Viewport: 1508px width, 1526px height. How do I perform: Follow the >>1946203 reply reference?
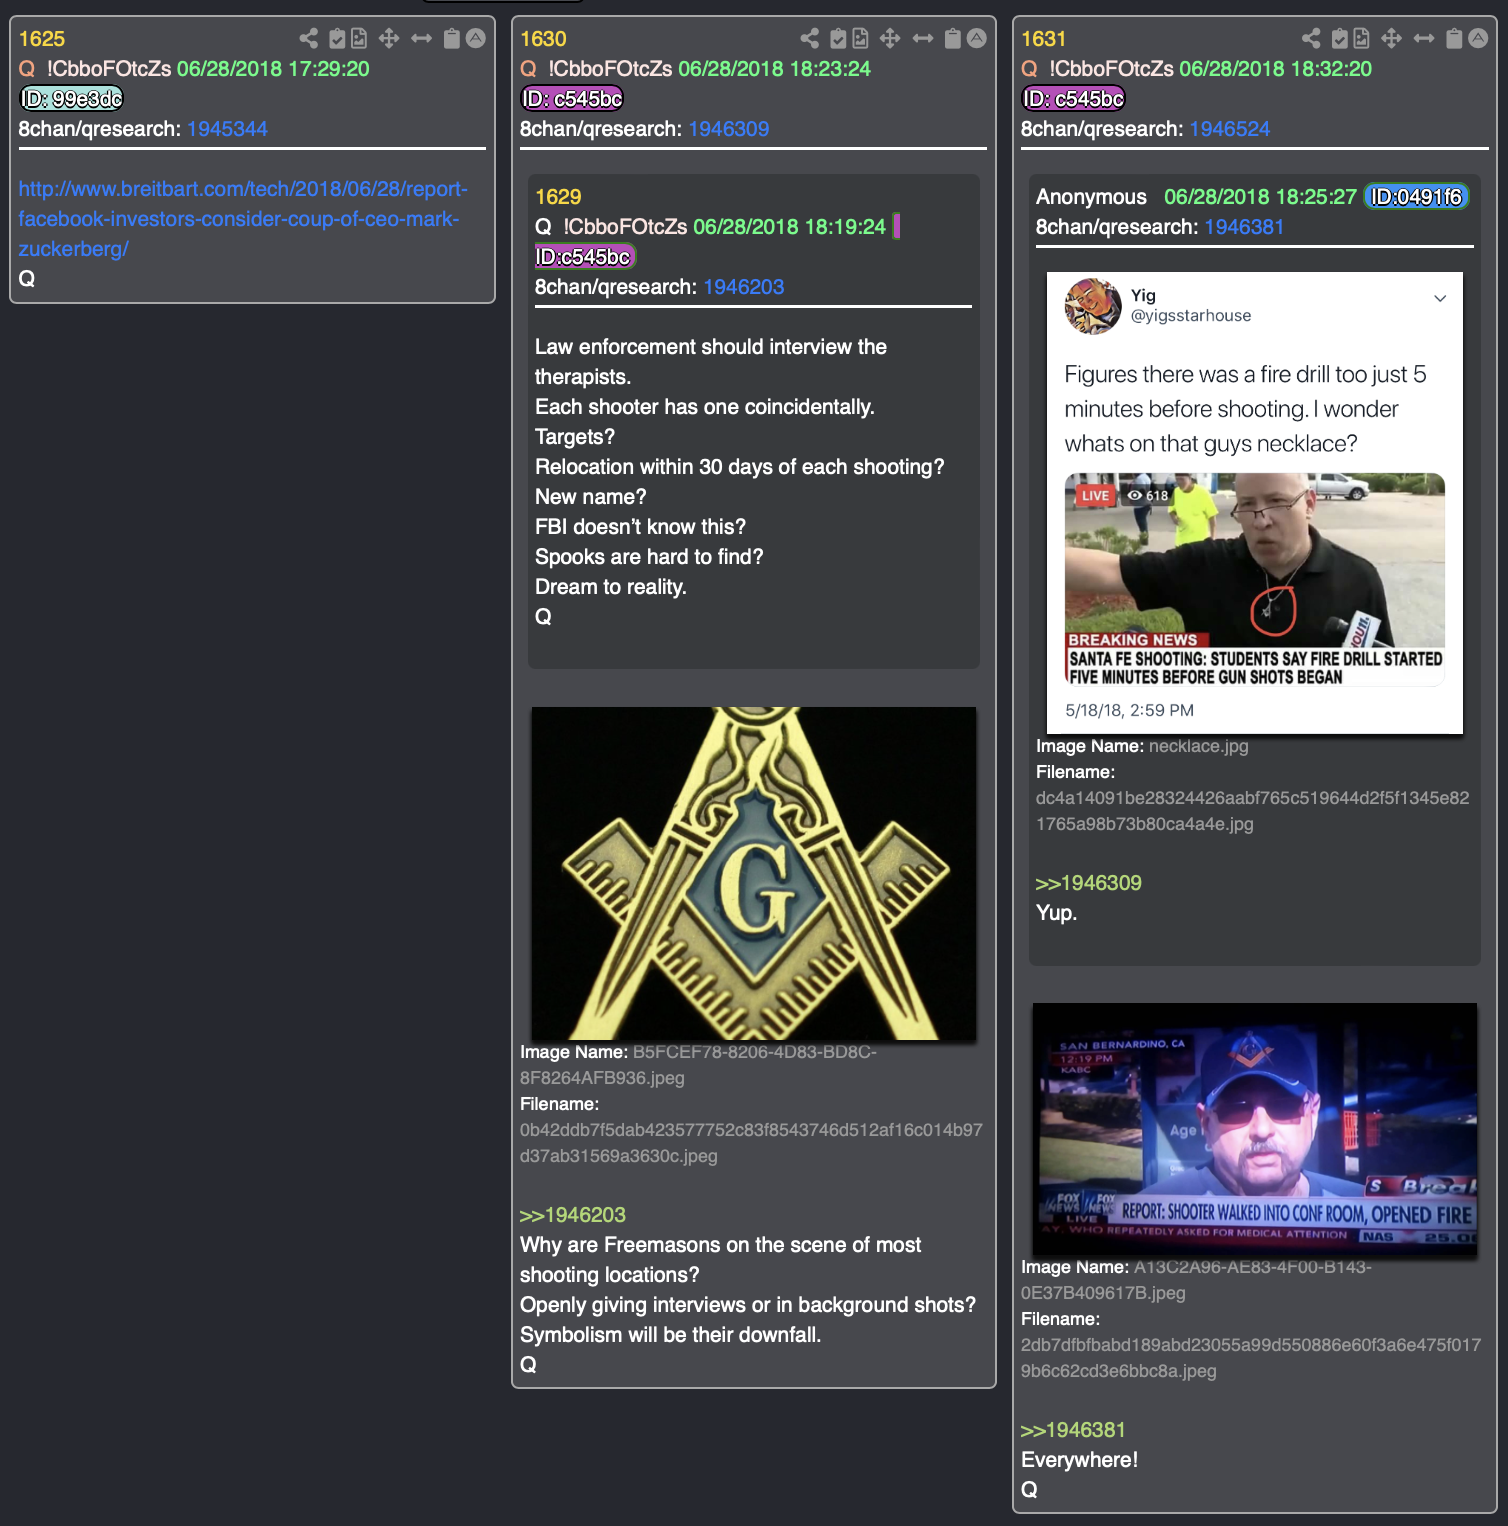click(x=572, y=1215)
